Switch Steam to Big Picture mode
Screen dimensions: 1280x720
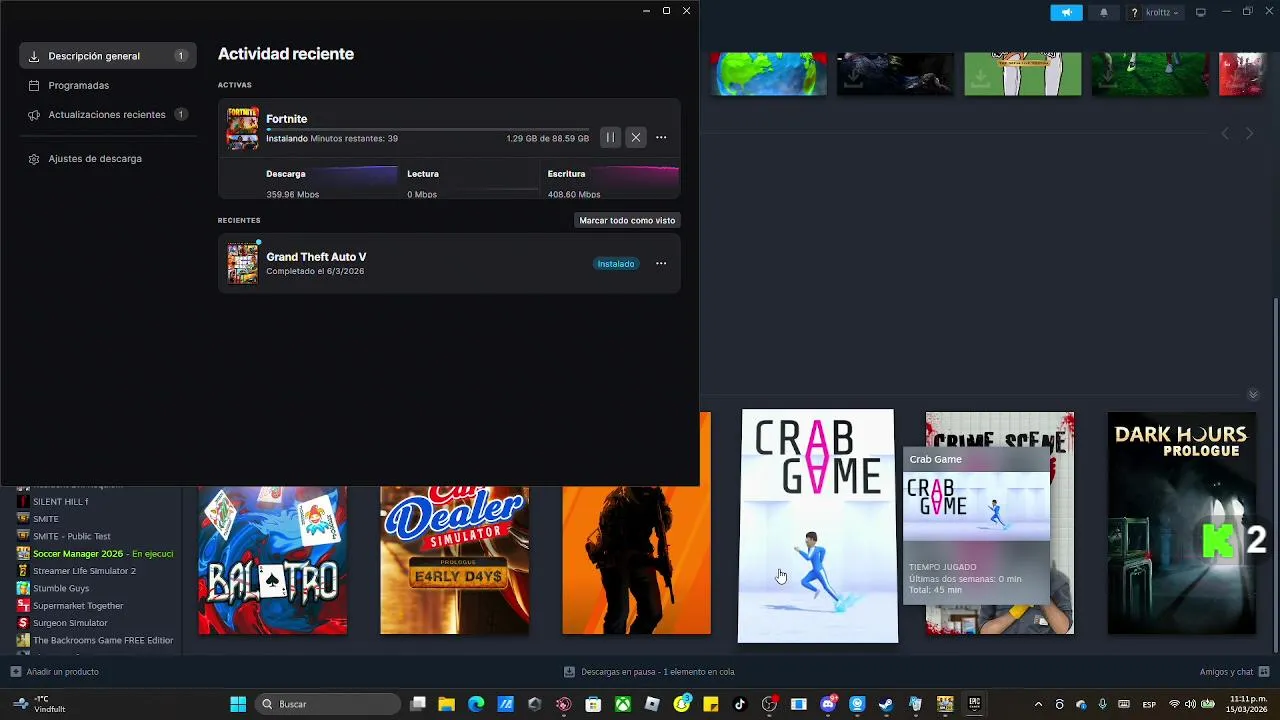(1201, 12)
